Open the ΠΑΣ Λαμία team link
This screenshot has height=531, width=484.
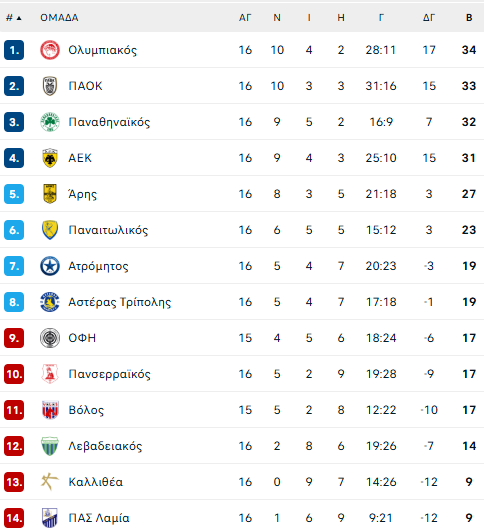coord(99,518)
